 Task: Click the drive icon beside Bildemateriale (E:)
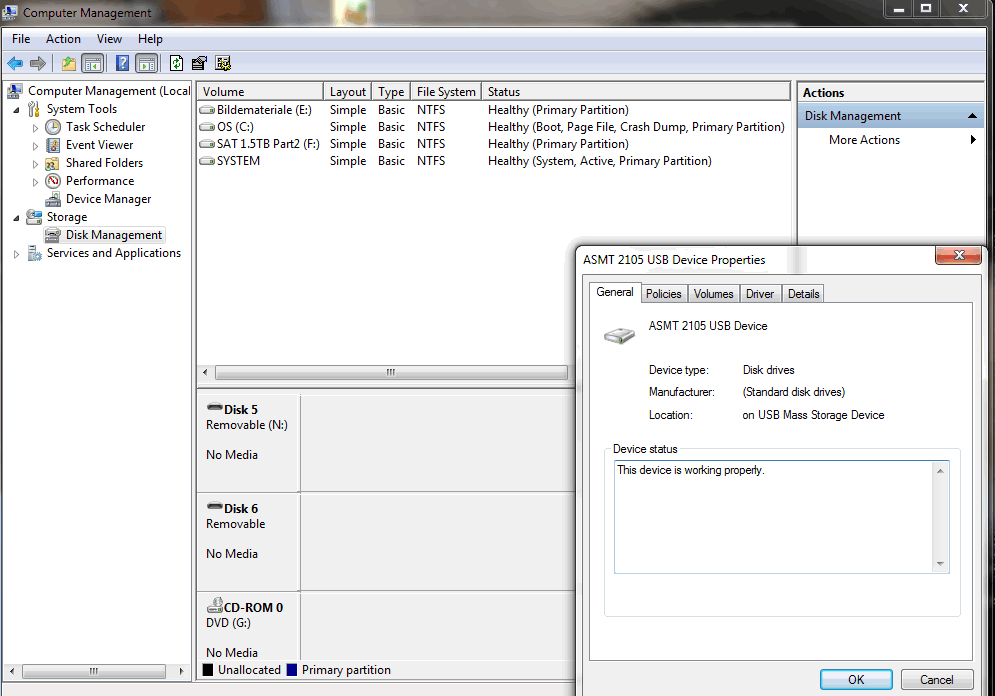coord(207,110)
